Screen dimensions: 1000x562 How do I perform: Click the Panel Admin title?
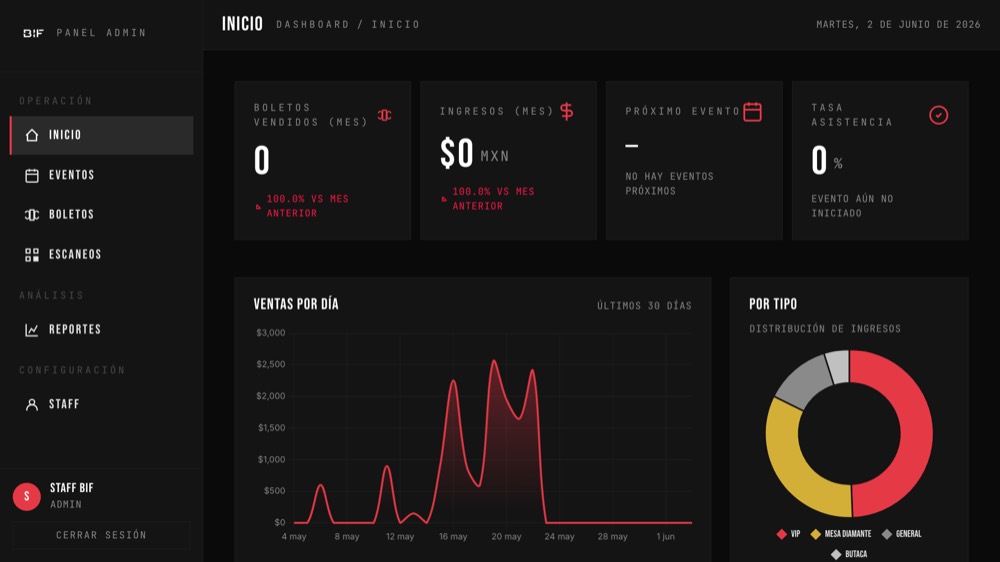101,33
